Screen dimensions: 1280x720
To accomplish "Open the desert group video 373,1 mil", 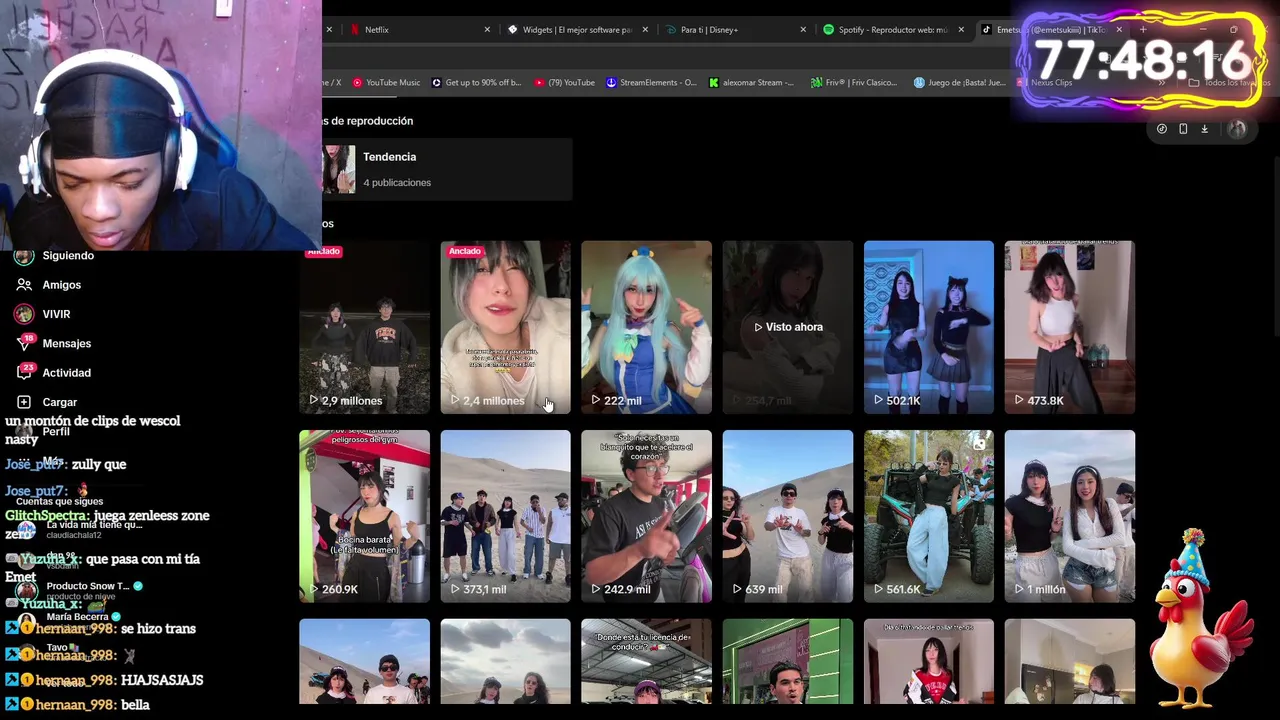I will click(x=505, y=516).
